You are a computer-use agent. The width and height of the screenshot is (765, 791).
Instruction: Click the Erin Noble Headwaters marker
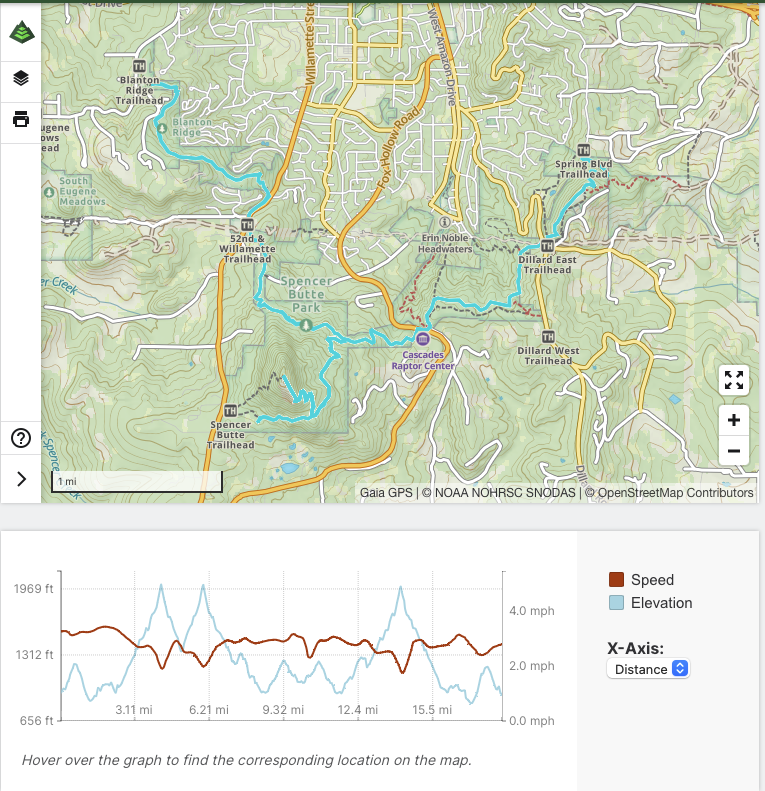point(445,222)
